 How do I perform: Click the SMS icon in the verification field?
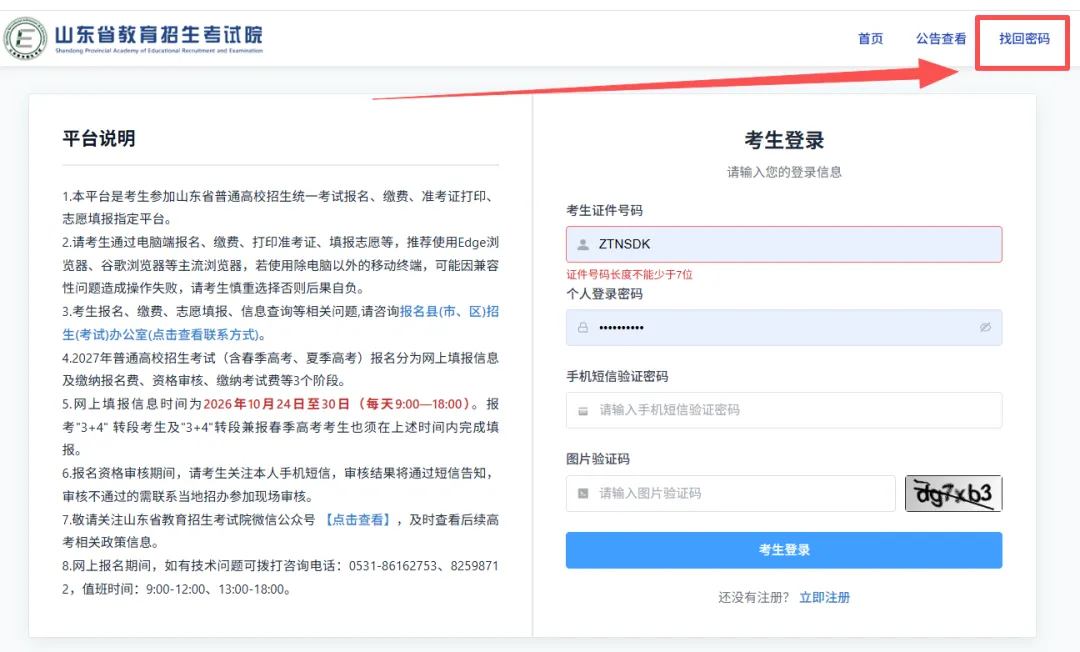coord(583,411)
